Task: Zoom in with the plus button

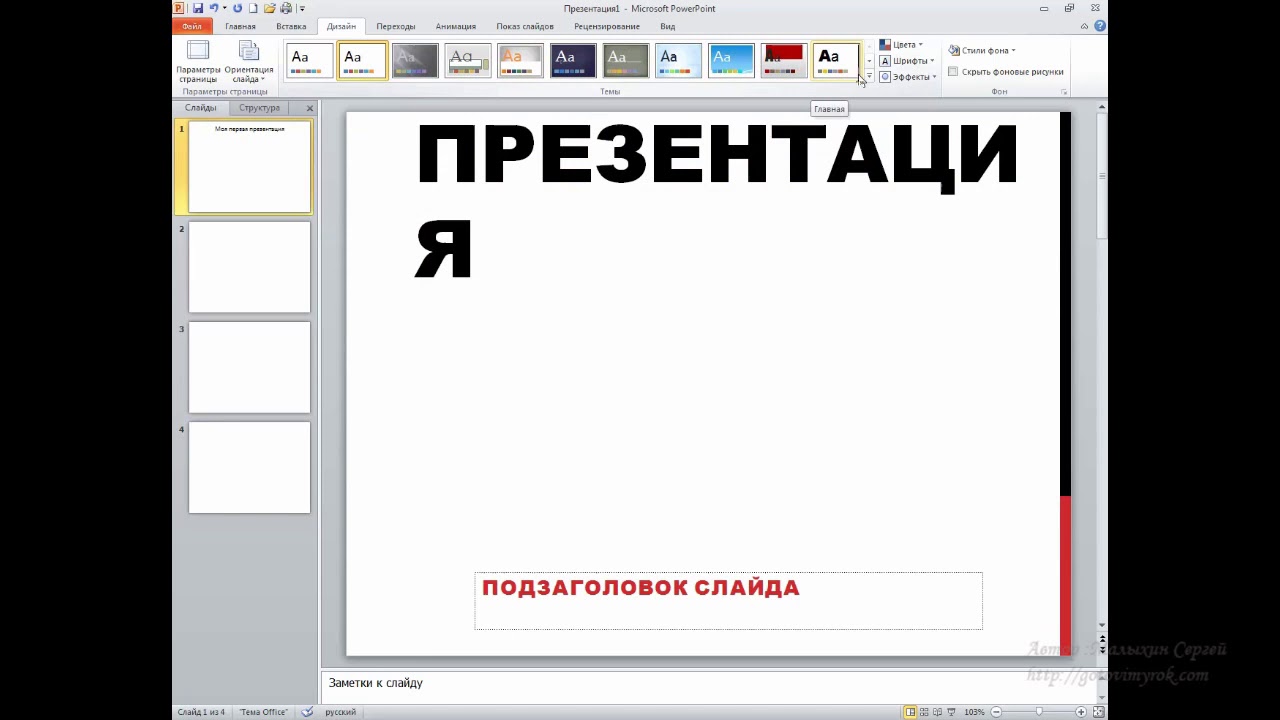Action: click(1081, 712)
